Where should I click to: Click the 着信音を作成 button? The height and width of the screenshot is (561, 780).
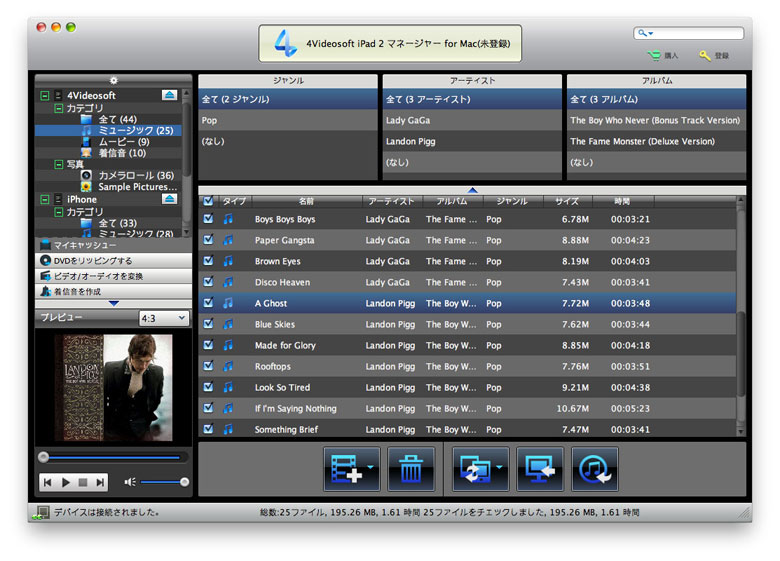pos(112,292)
